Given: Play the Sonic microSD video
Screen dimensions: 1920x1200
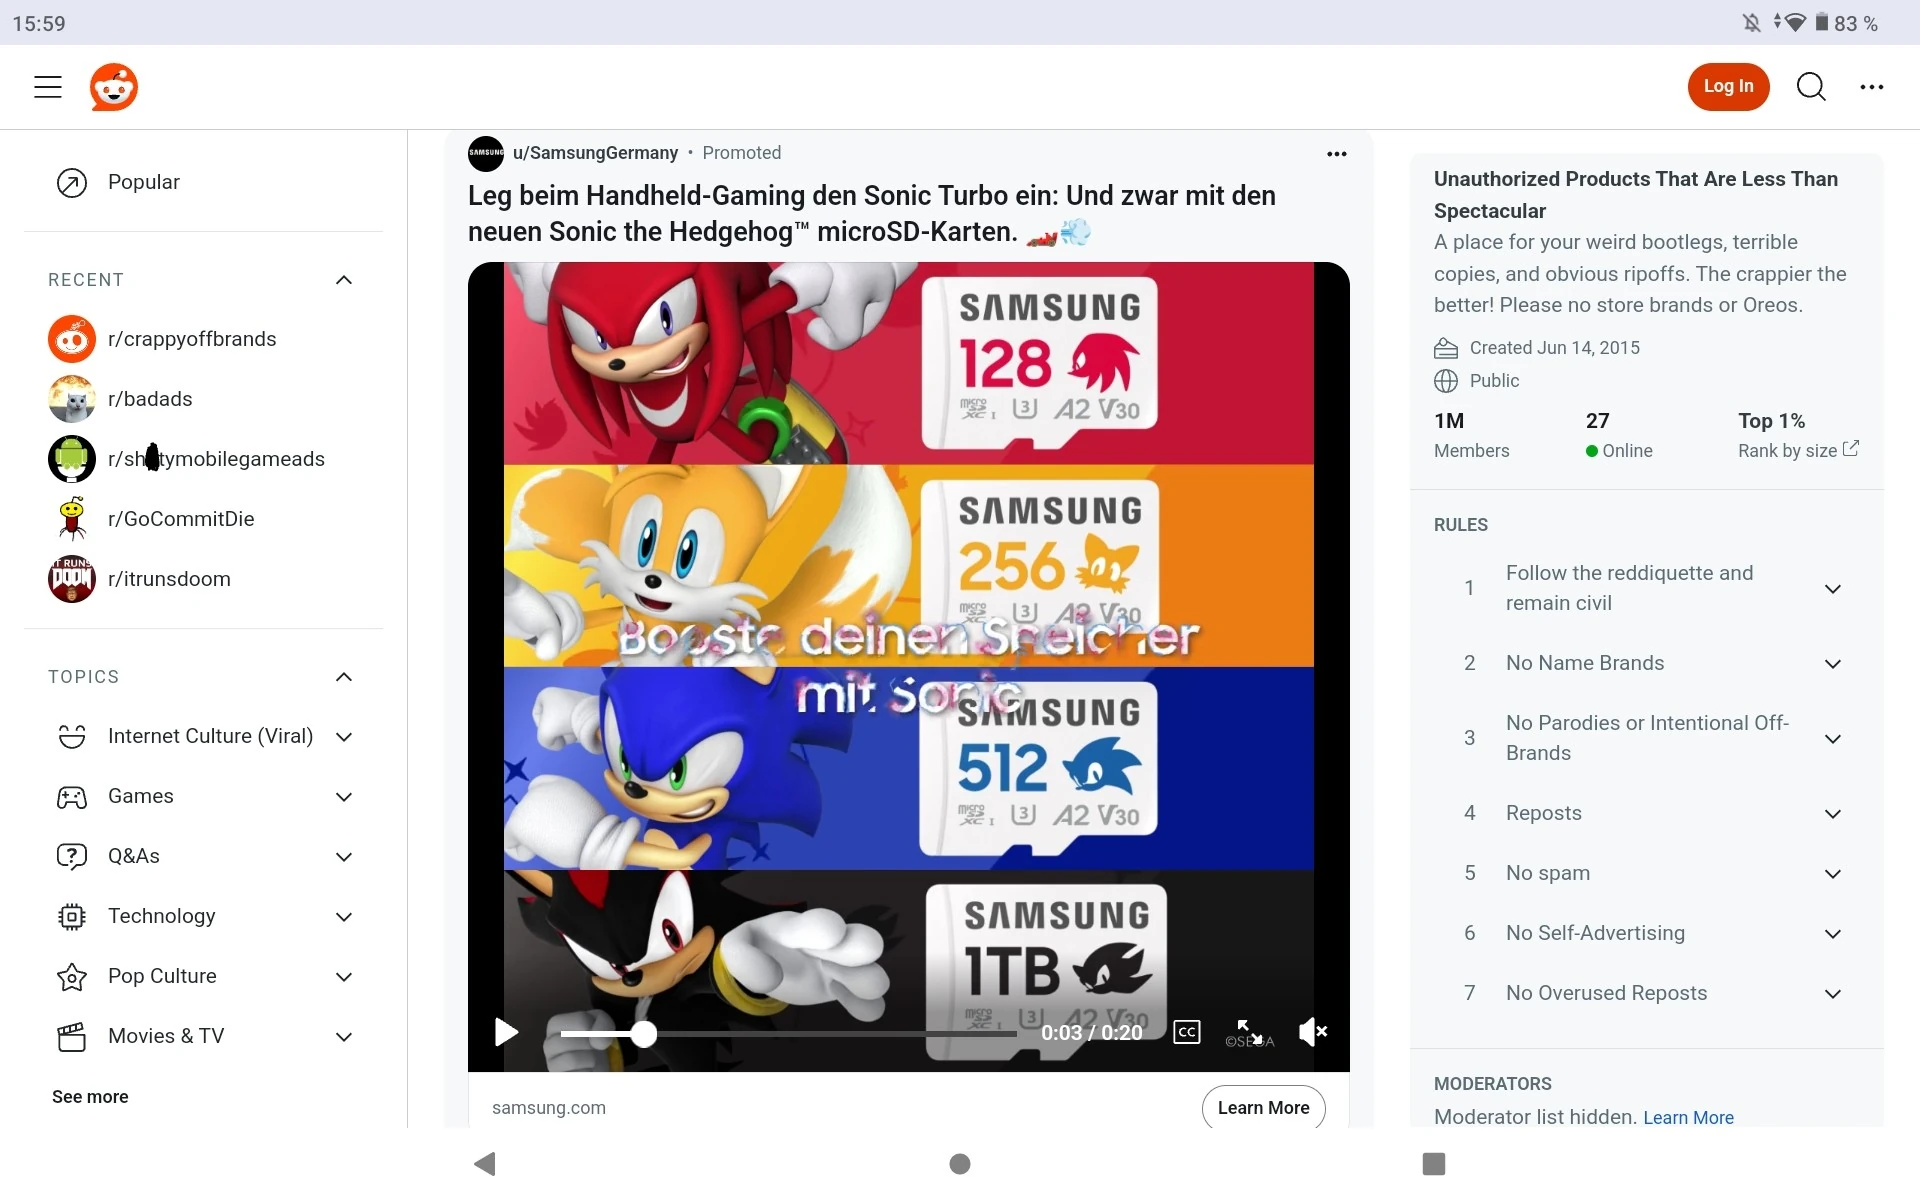Looking at the screenshot, I should point(506,1033).
